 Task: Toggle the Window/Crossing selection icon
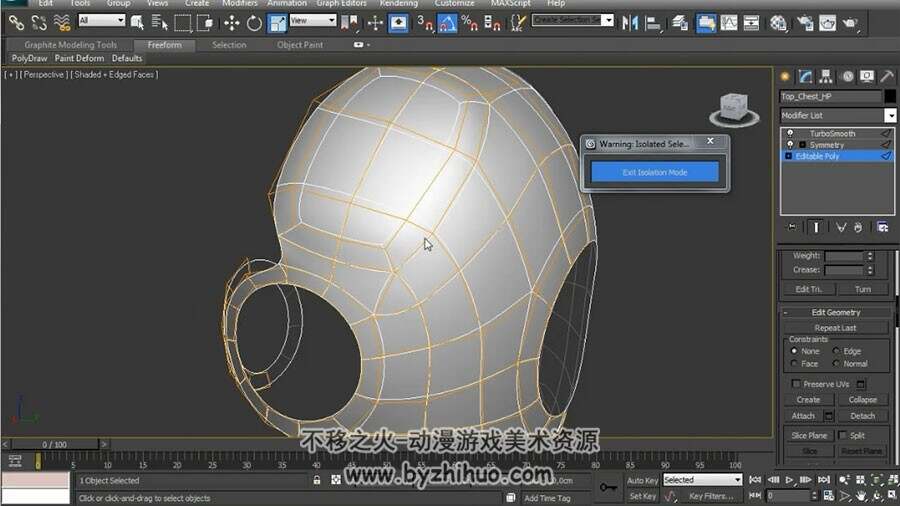click(205, 22)
